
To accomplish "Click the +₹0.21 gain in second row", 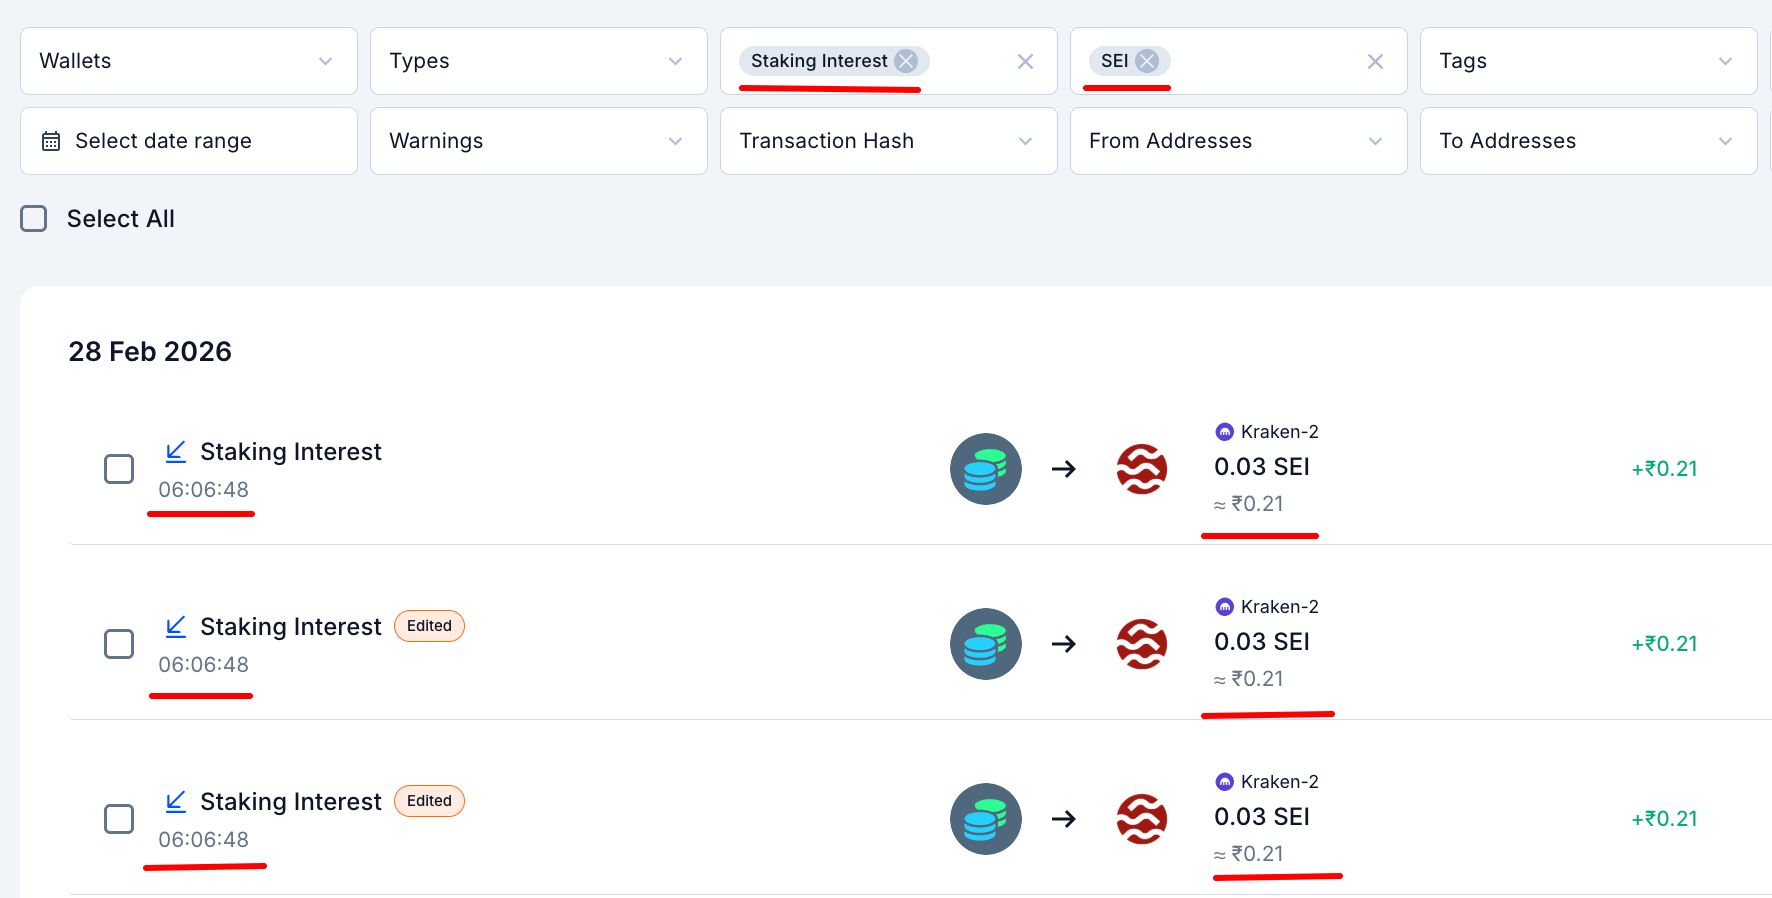I will [1665, 644].
